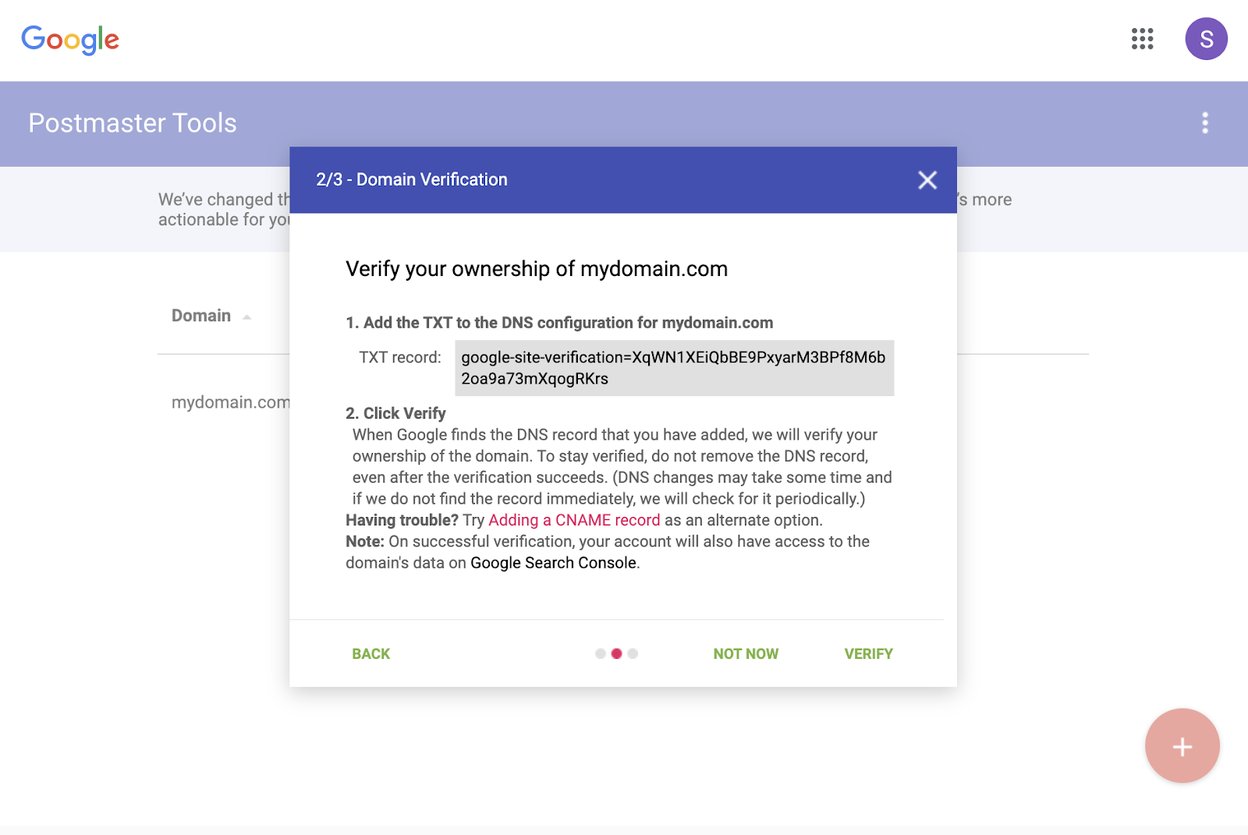Click the pink add domain button
This screenshot has width=1248, height=835.
coord(1182,745)
